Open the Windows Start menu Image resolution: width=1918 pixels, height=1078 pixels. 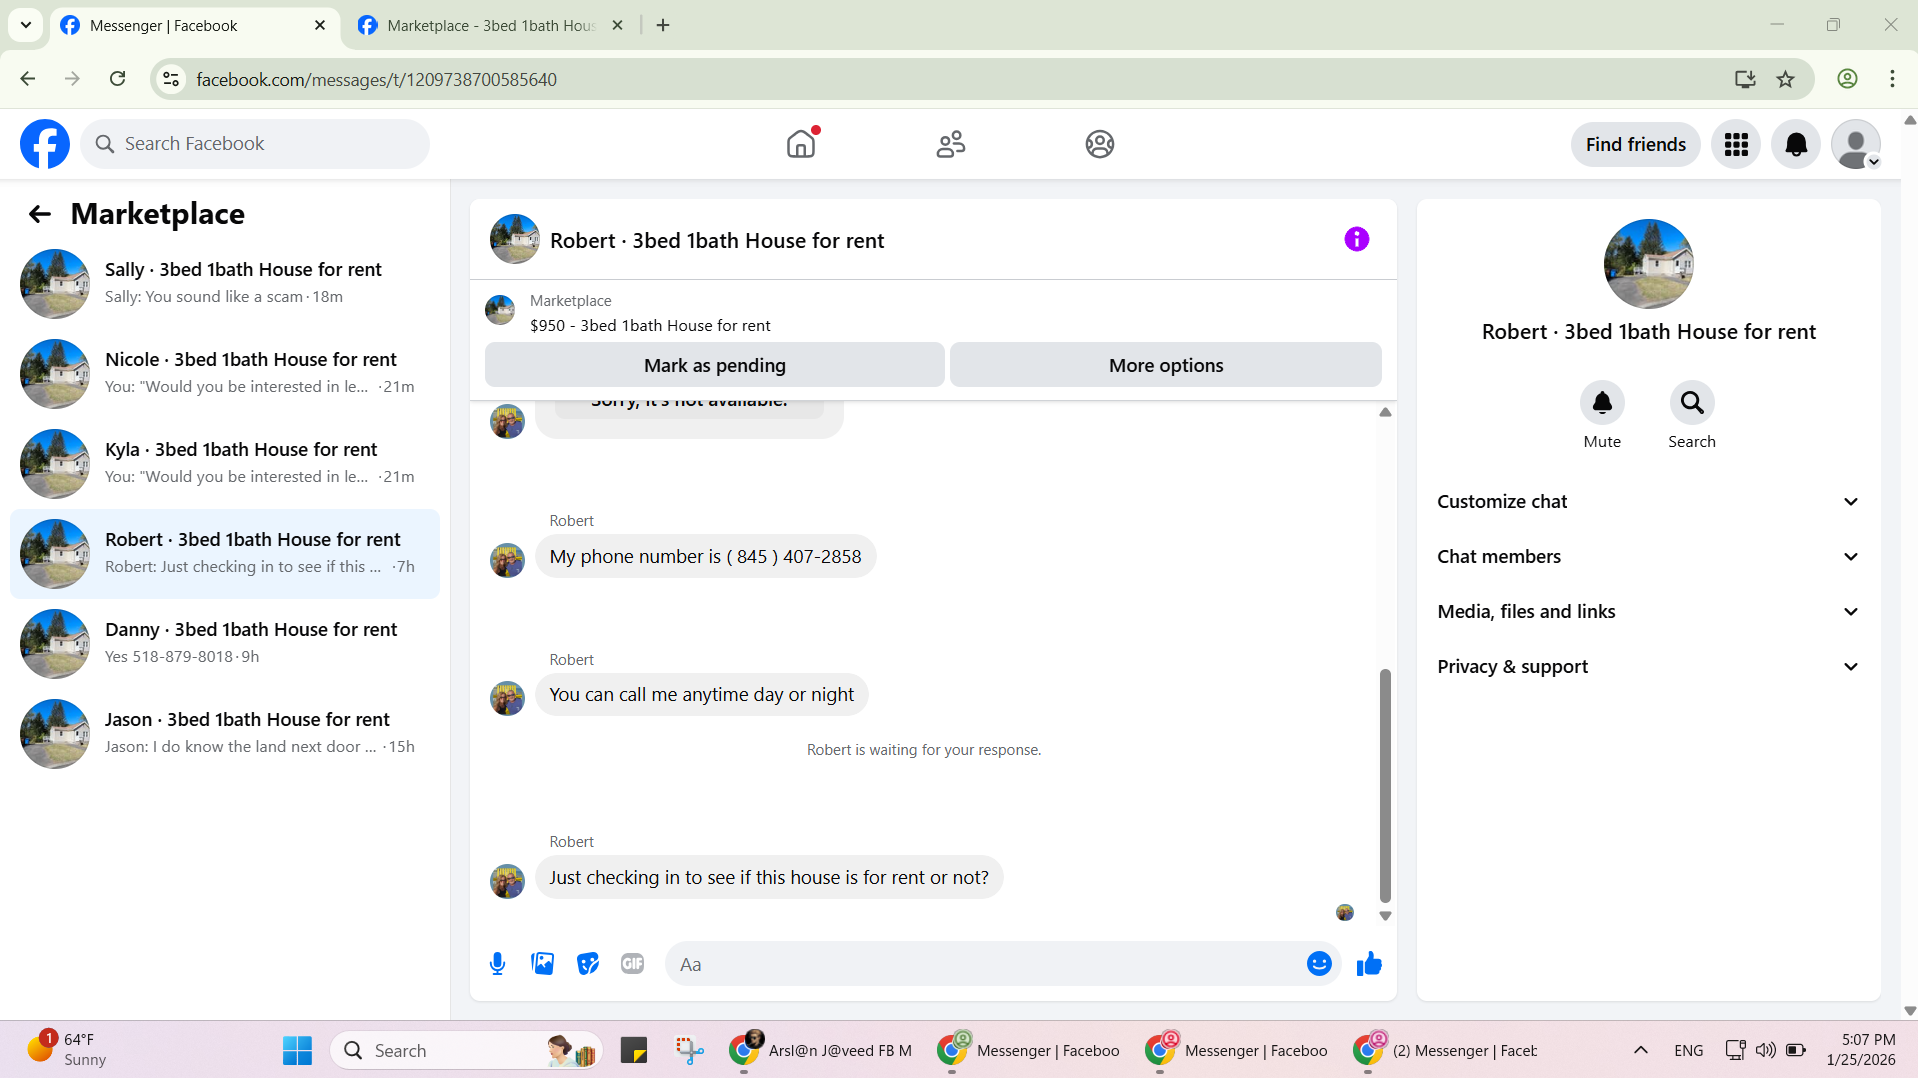tap(297, 1050)
